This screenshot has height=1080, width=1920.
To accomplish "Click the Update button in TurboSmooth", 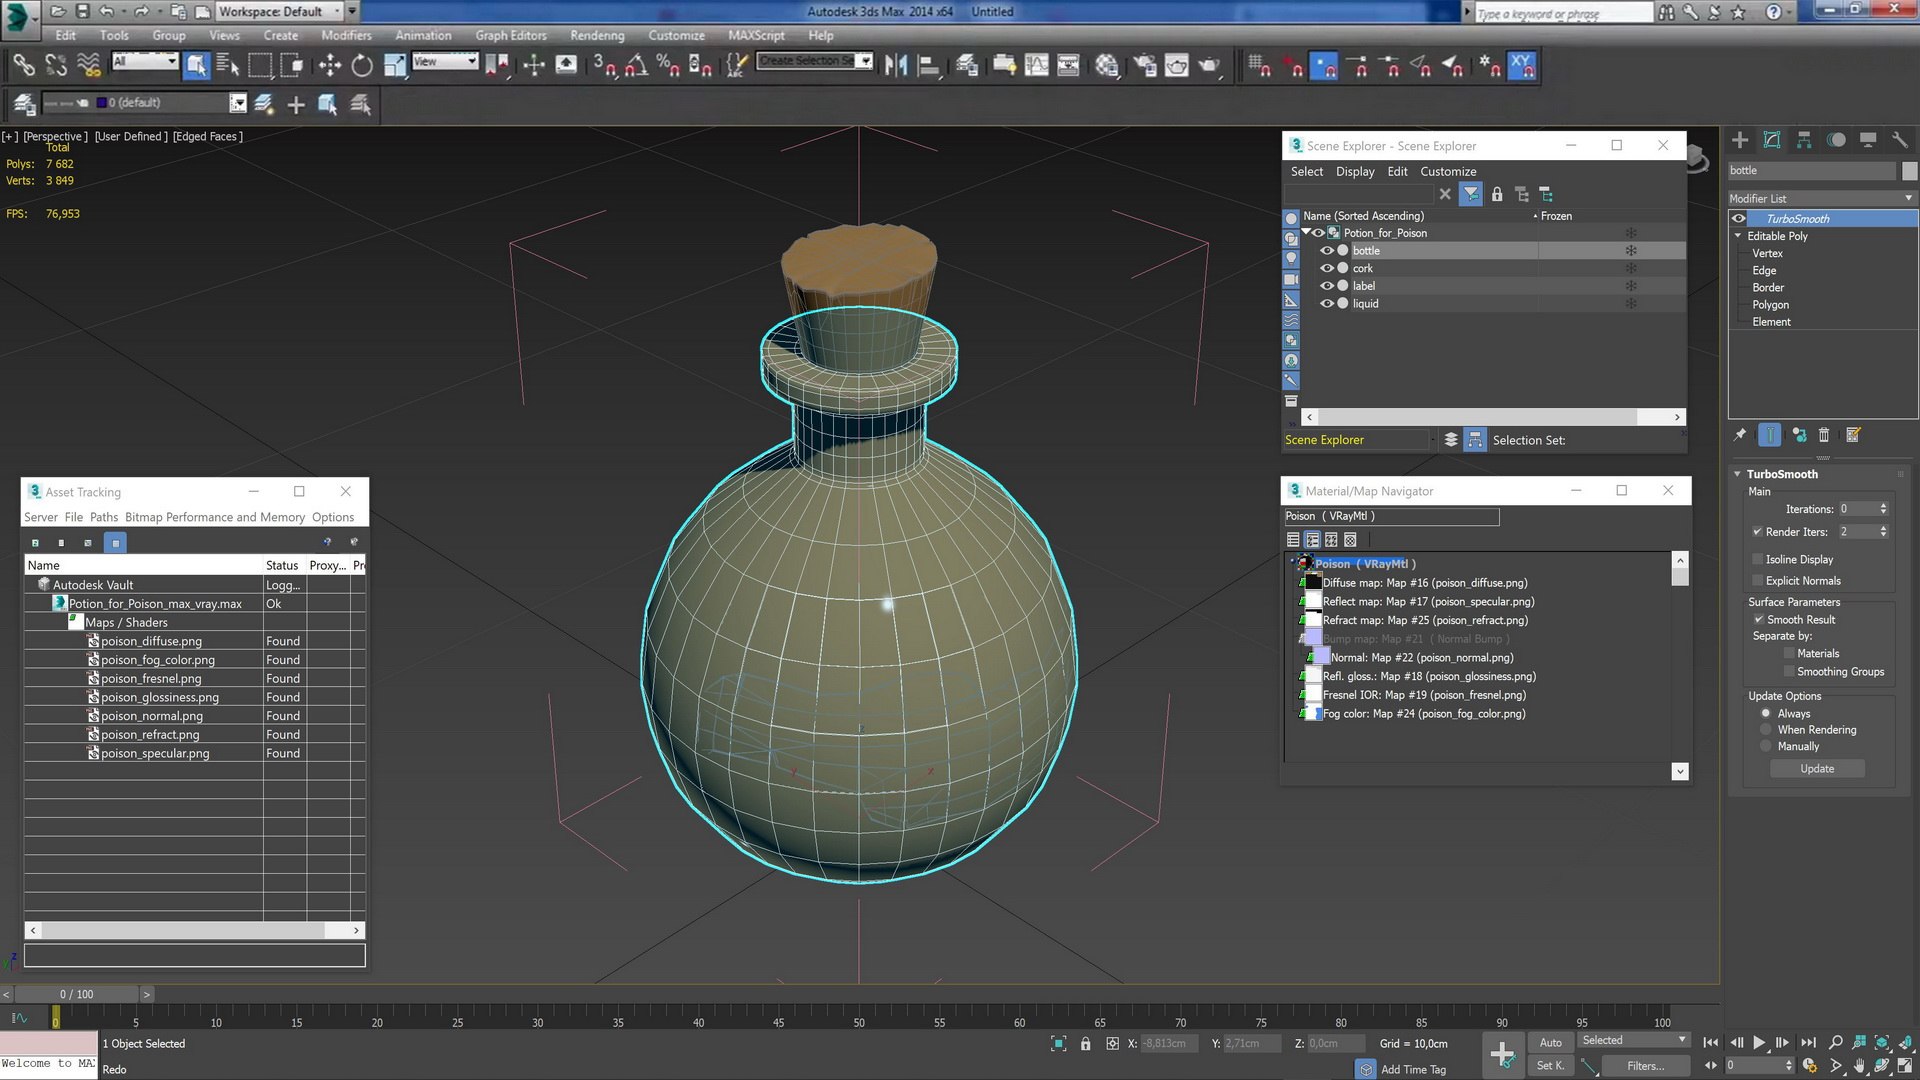I will (1817, 767).
